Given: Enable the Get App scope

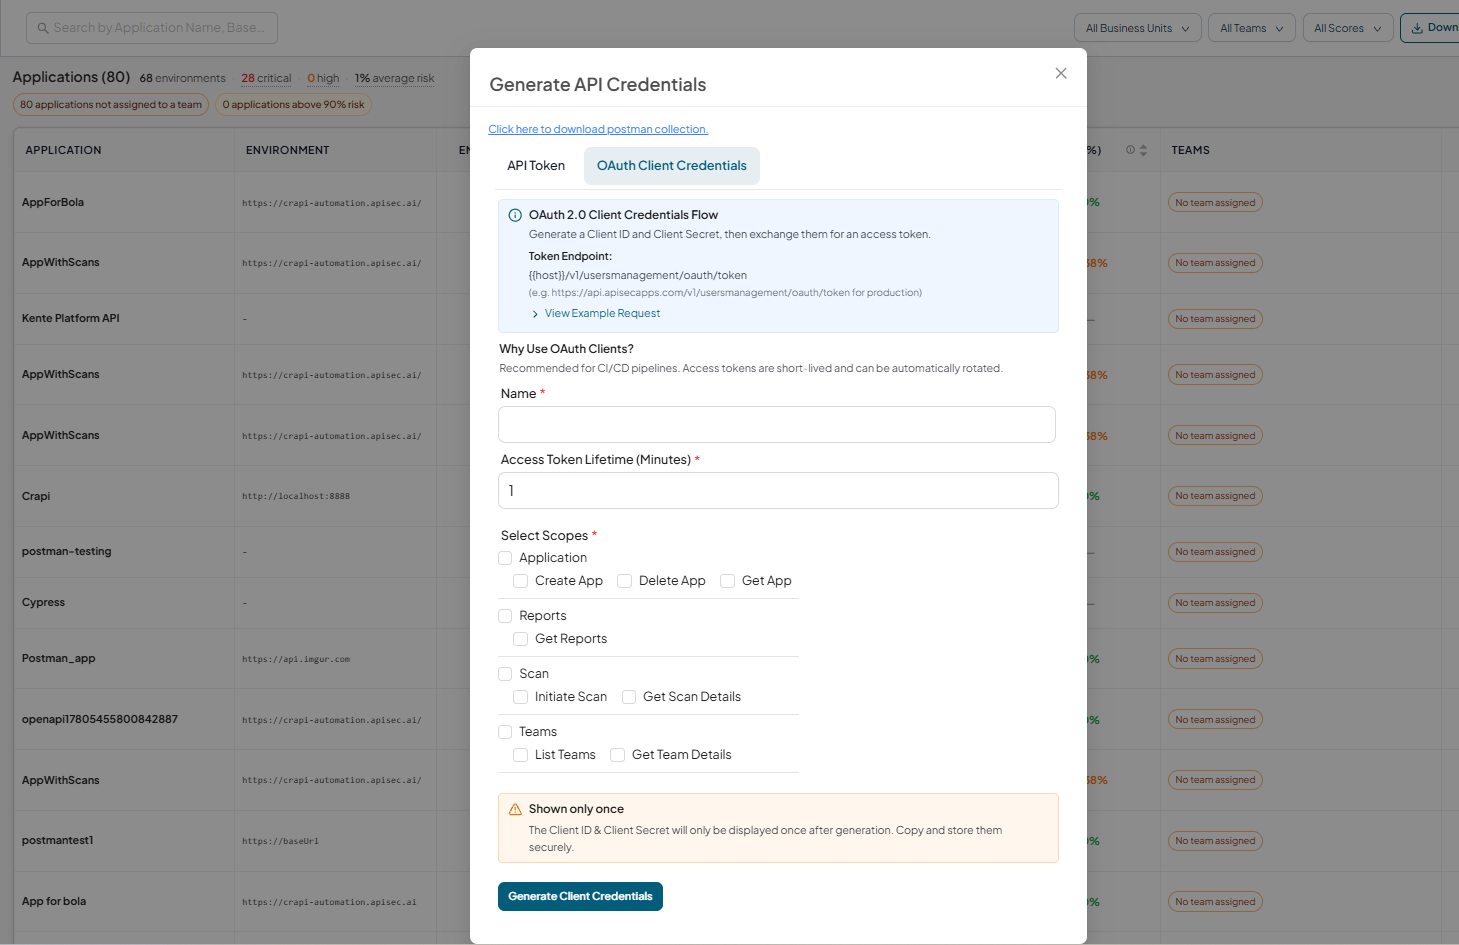Looking at the screenshot, I should coord(727,581).
